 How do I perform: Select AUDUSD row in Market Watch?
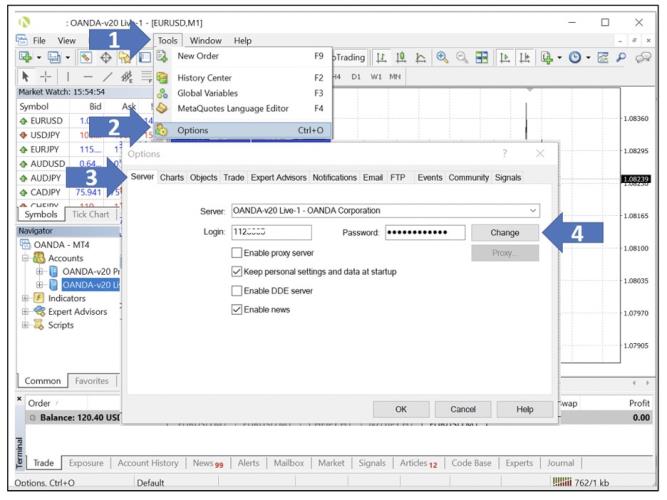[x=70, y=164]
